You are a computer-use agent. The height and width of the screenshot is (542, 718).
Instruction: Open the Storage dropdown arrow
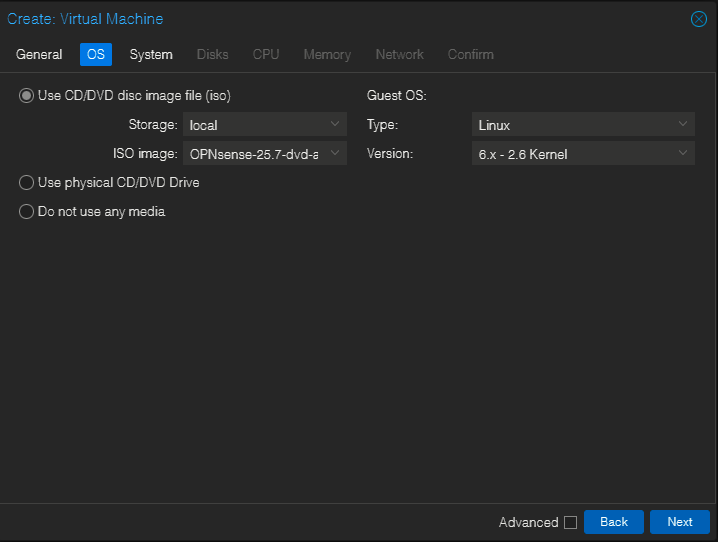pyautogui.click(x=335, y=124)
